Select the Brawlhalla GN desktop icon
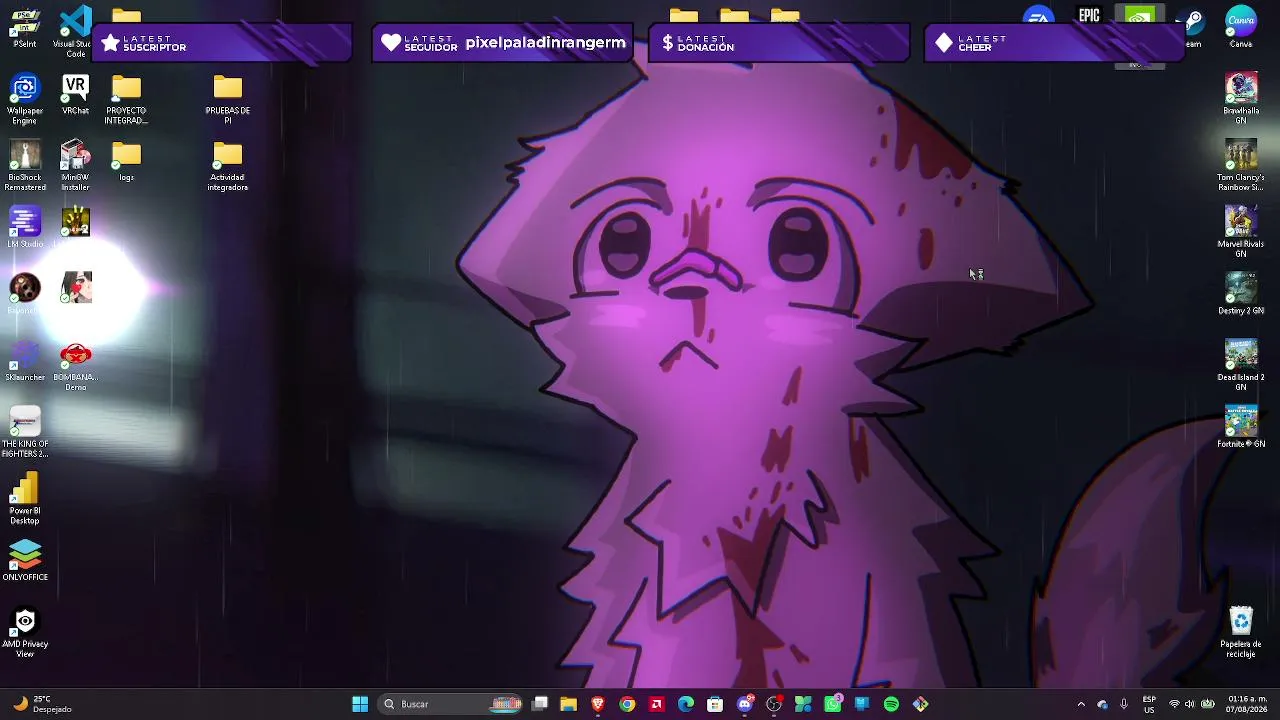The height and width of the screenshot is (720, 1280). coord(1241,99)
